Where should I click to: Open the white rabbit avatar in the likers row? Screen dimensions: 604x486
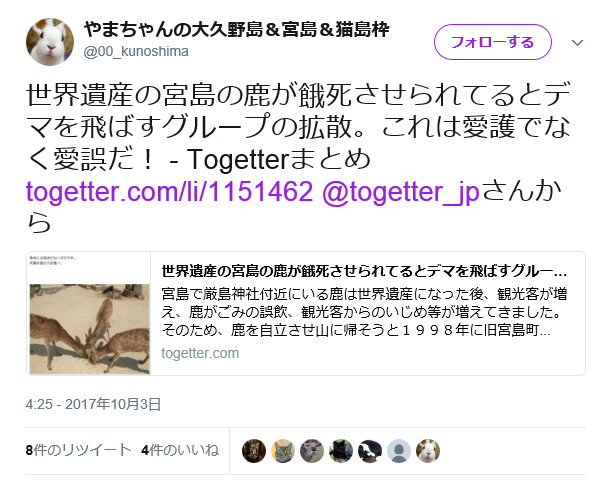(x=428, y=451)
